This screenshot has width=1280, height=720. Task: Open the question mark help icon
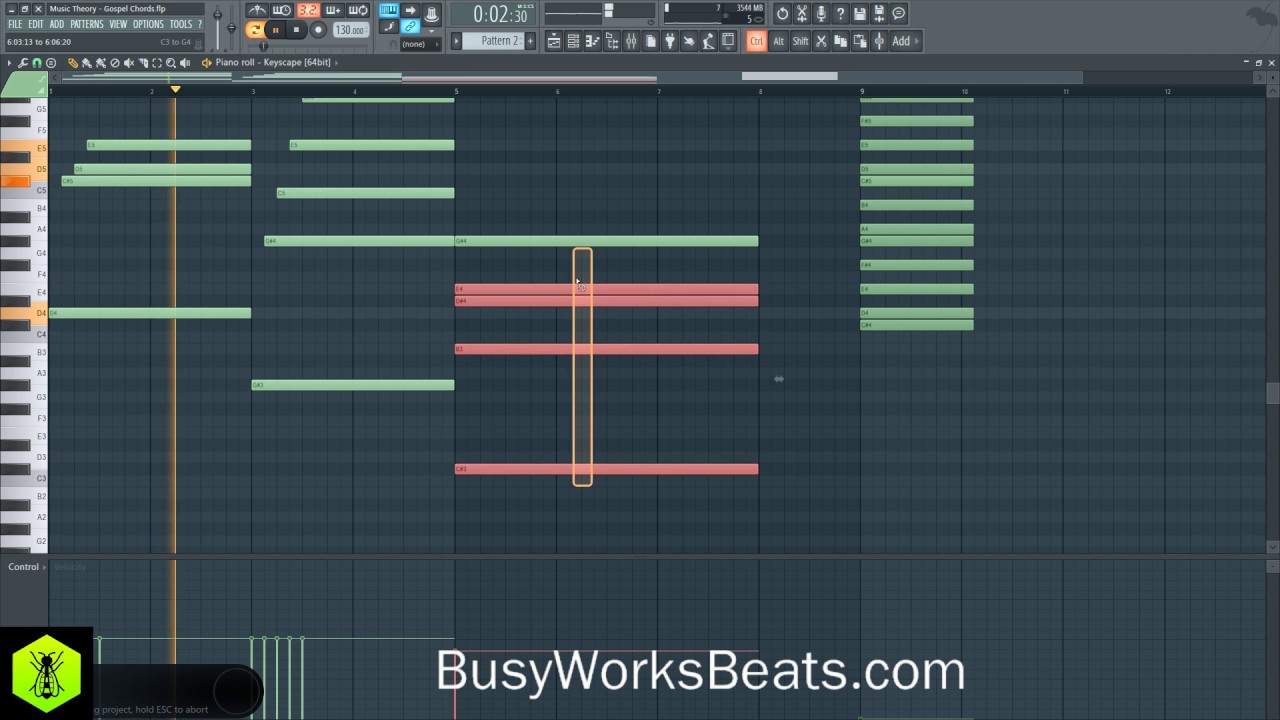(x=840, y=14)
